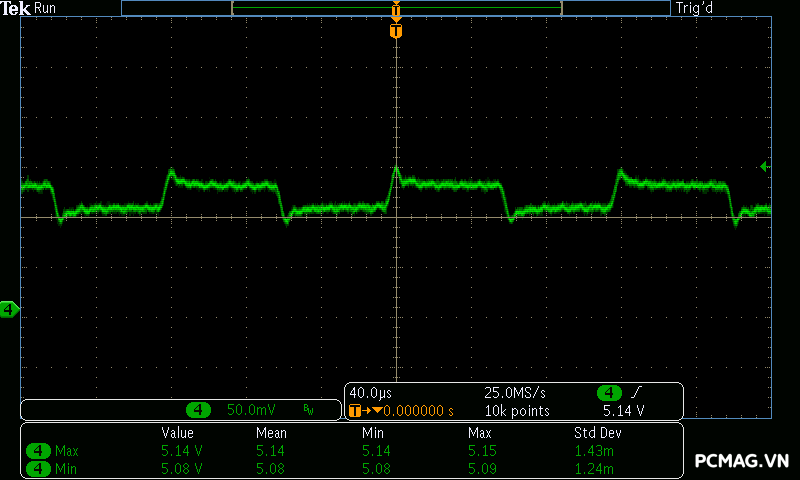800x480 pixels.
Task: Click the rising edge trigger slope icon
Action: [637, 392]
